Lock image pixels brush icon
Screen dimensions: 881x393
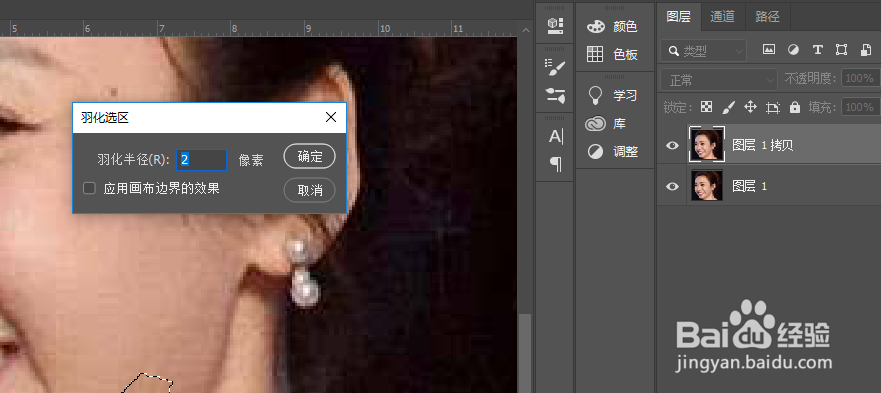[728, 107]
